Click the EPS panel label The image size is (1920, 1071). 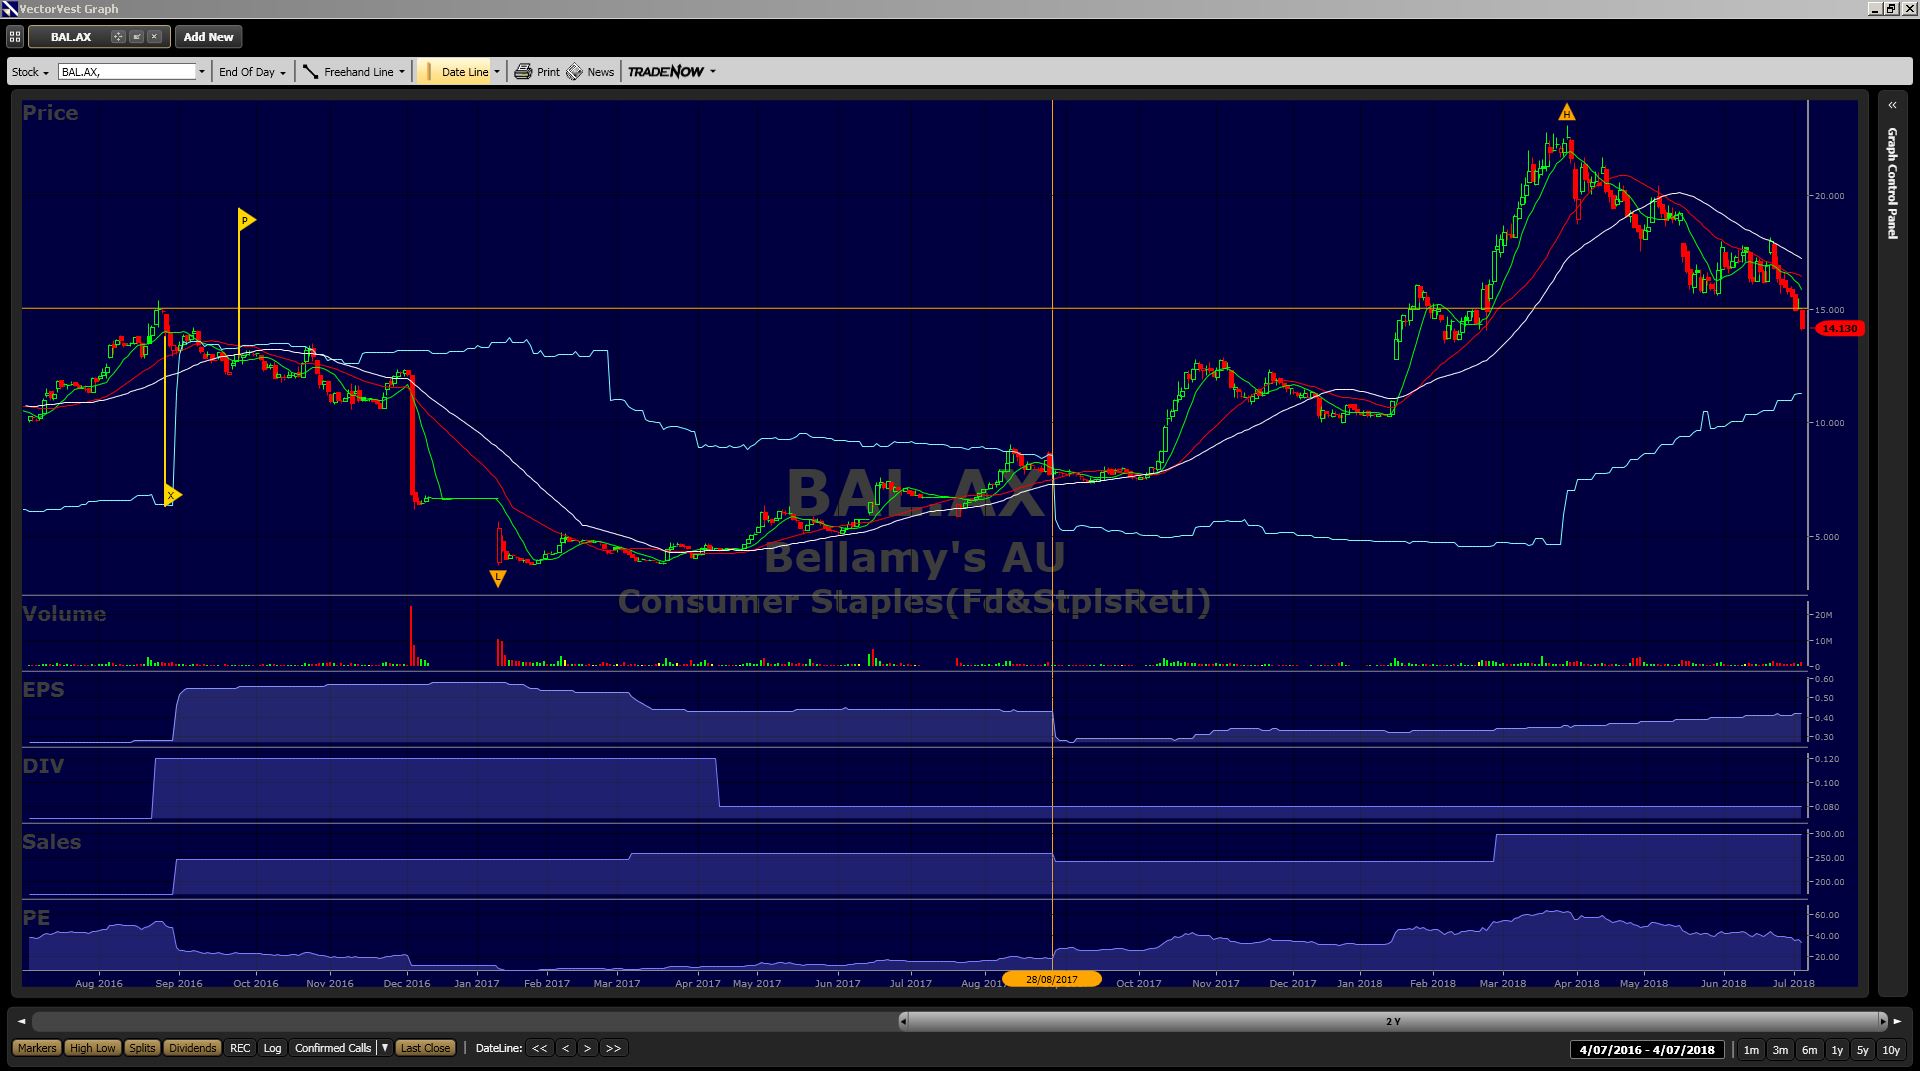tap(43, 690)
